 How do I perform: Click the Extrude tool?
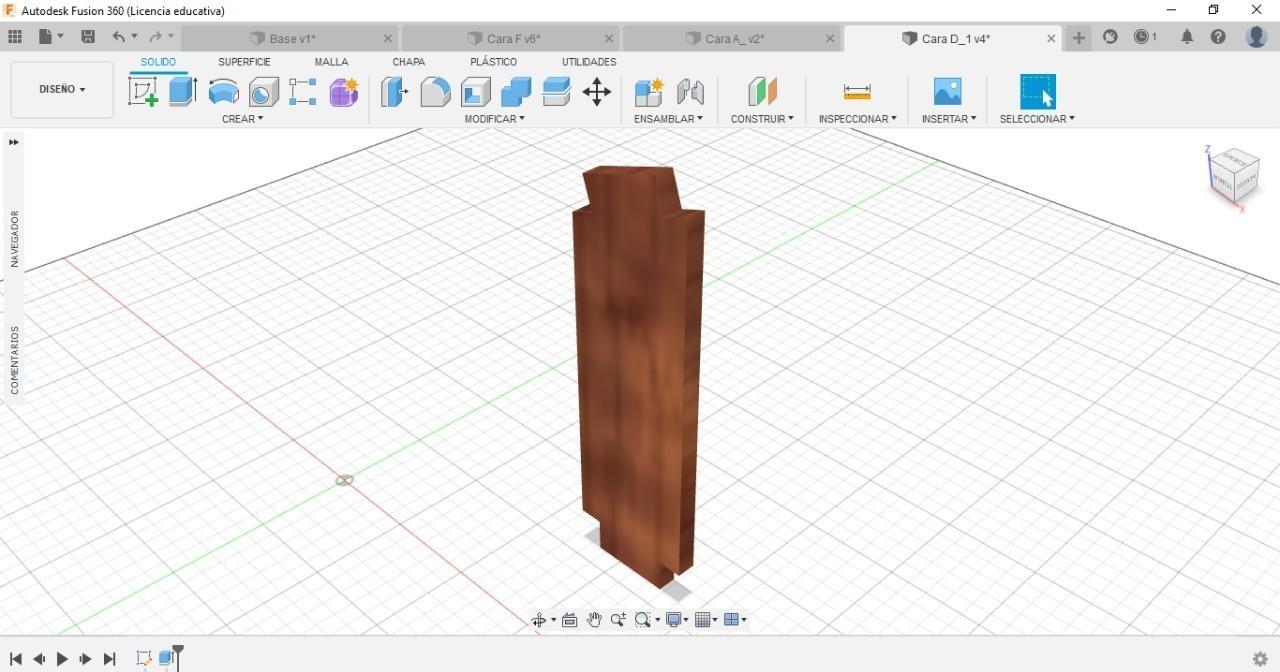[x=182, y=92]
